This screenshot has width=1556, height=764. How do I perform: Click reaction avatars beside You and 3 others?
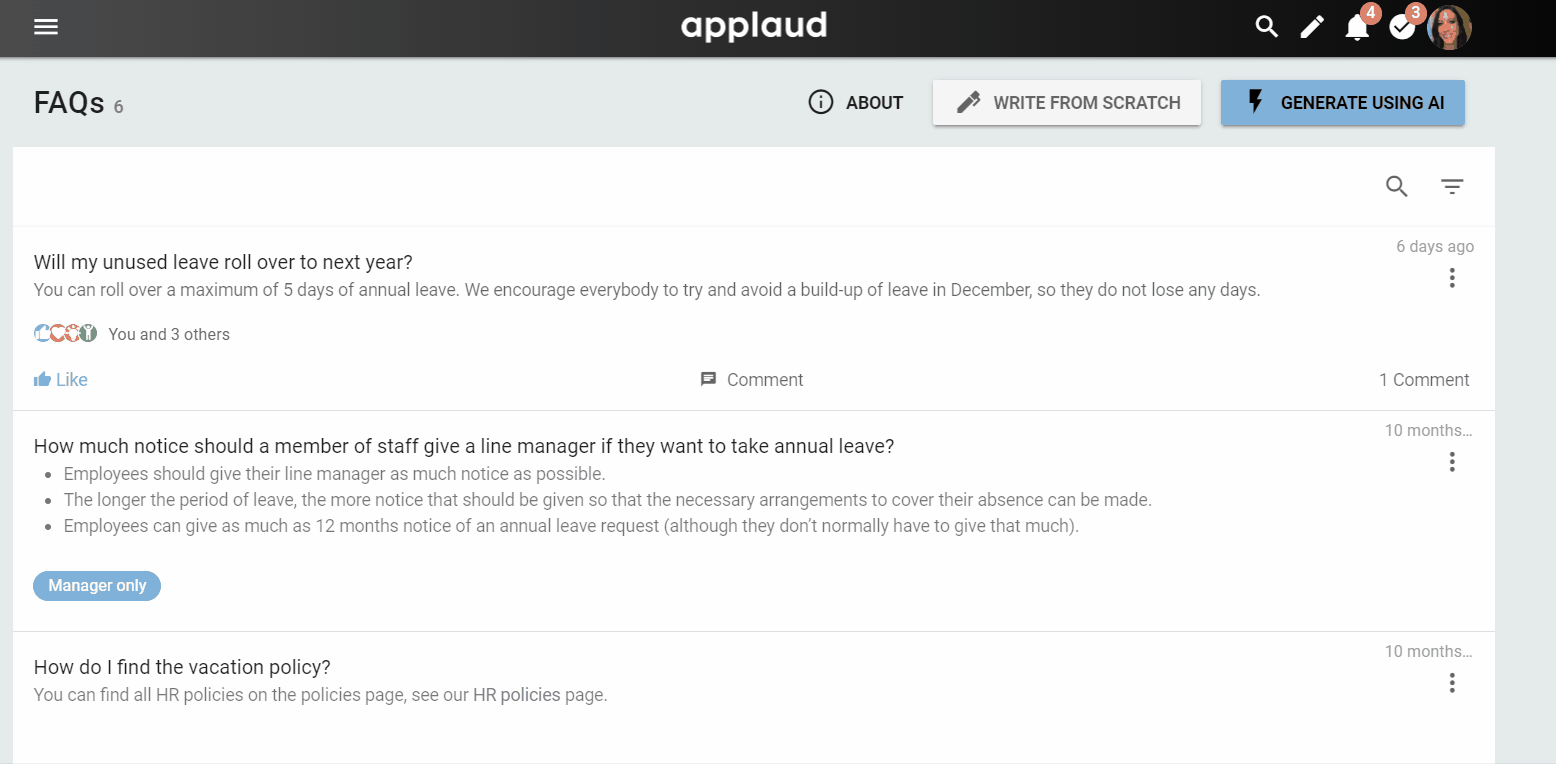(x=65, y=334)
